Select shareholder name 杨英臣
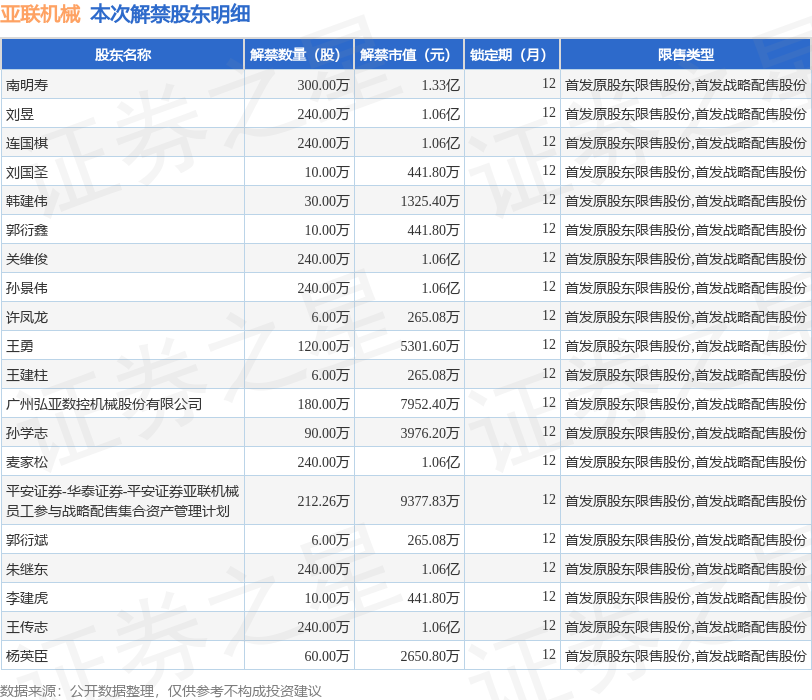 (27, 656)
